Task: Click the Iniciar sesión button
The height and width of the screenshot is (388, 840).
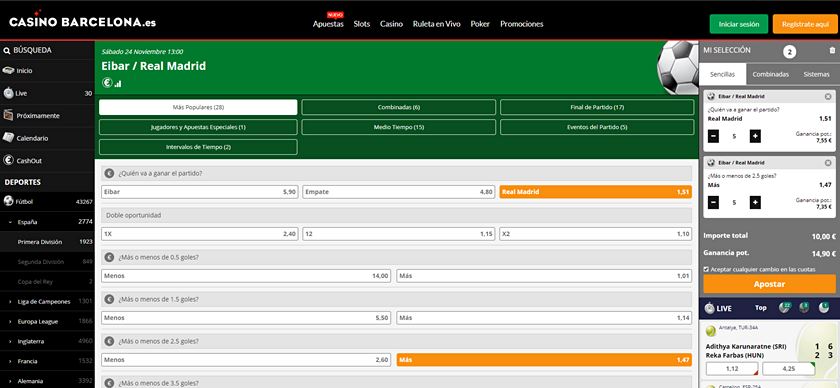Action: coord(739,24)
